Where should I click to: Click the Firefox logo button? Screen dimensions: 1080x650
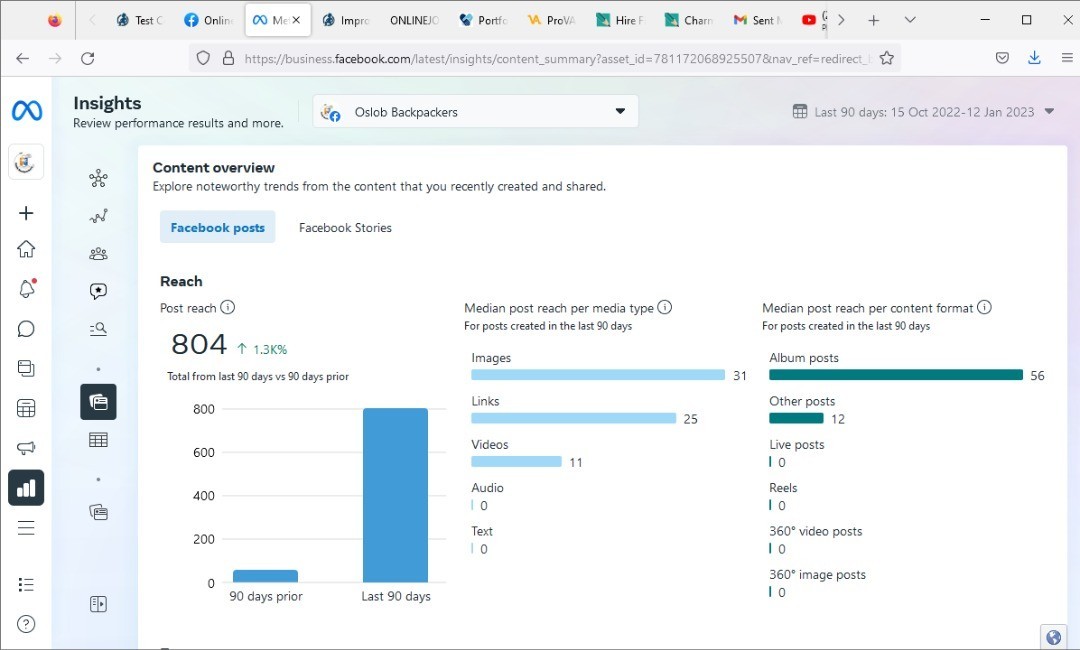point(54,20)
